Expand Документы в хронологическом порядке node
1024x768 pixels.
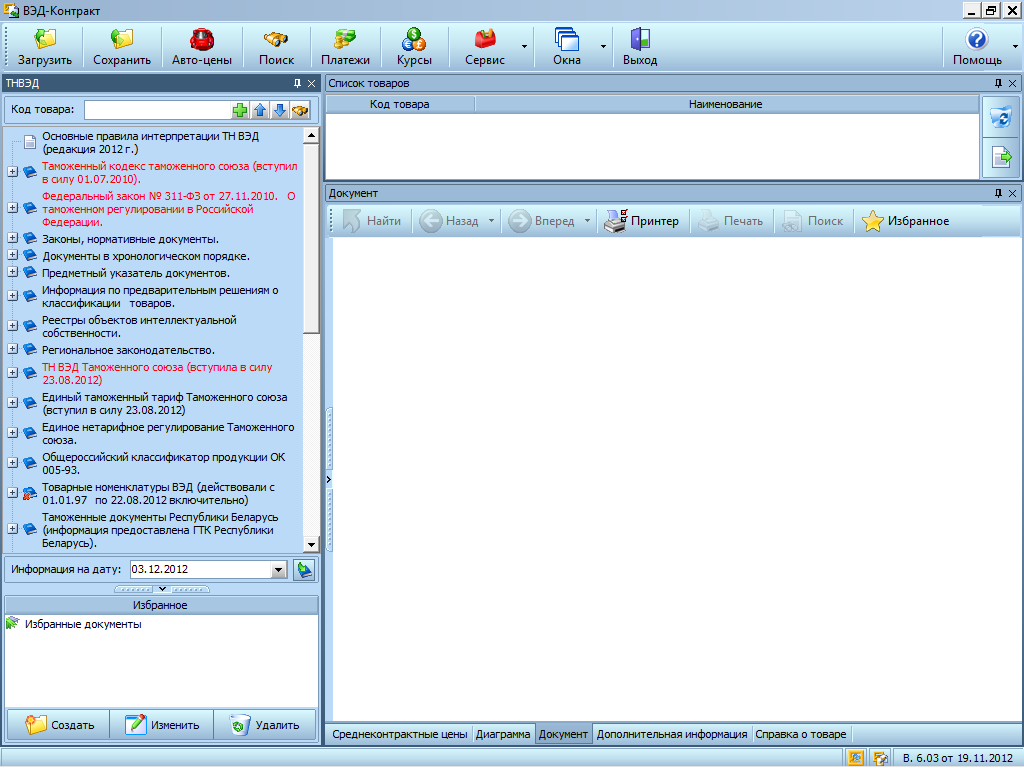point(12,255)
